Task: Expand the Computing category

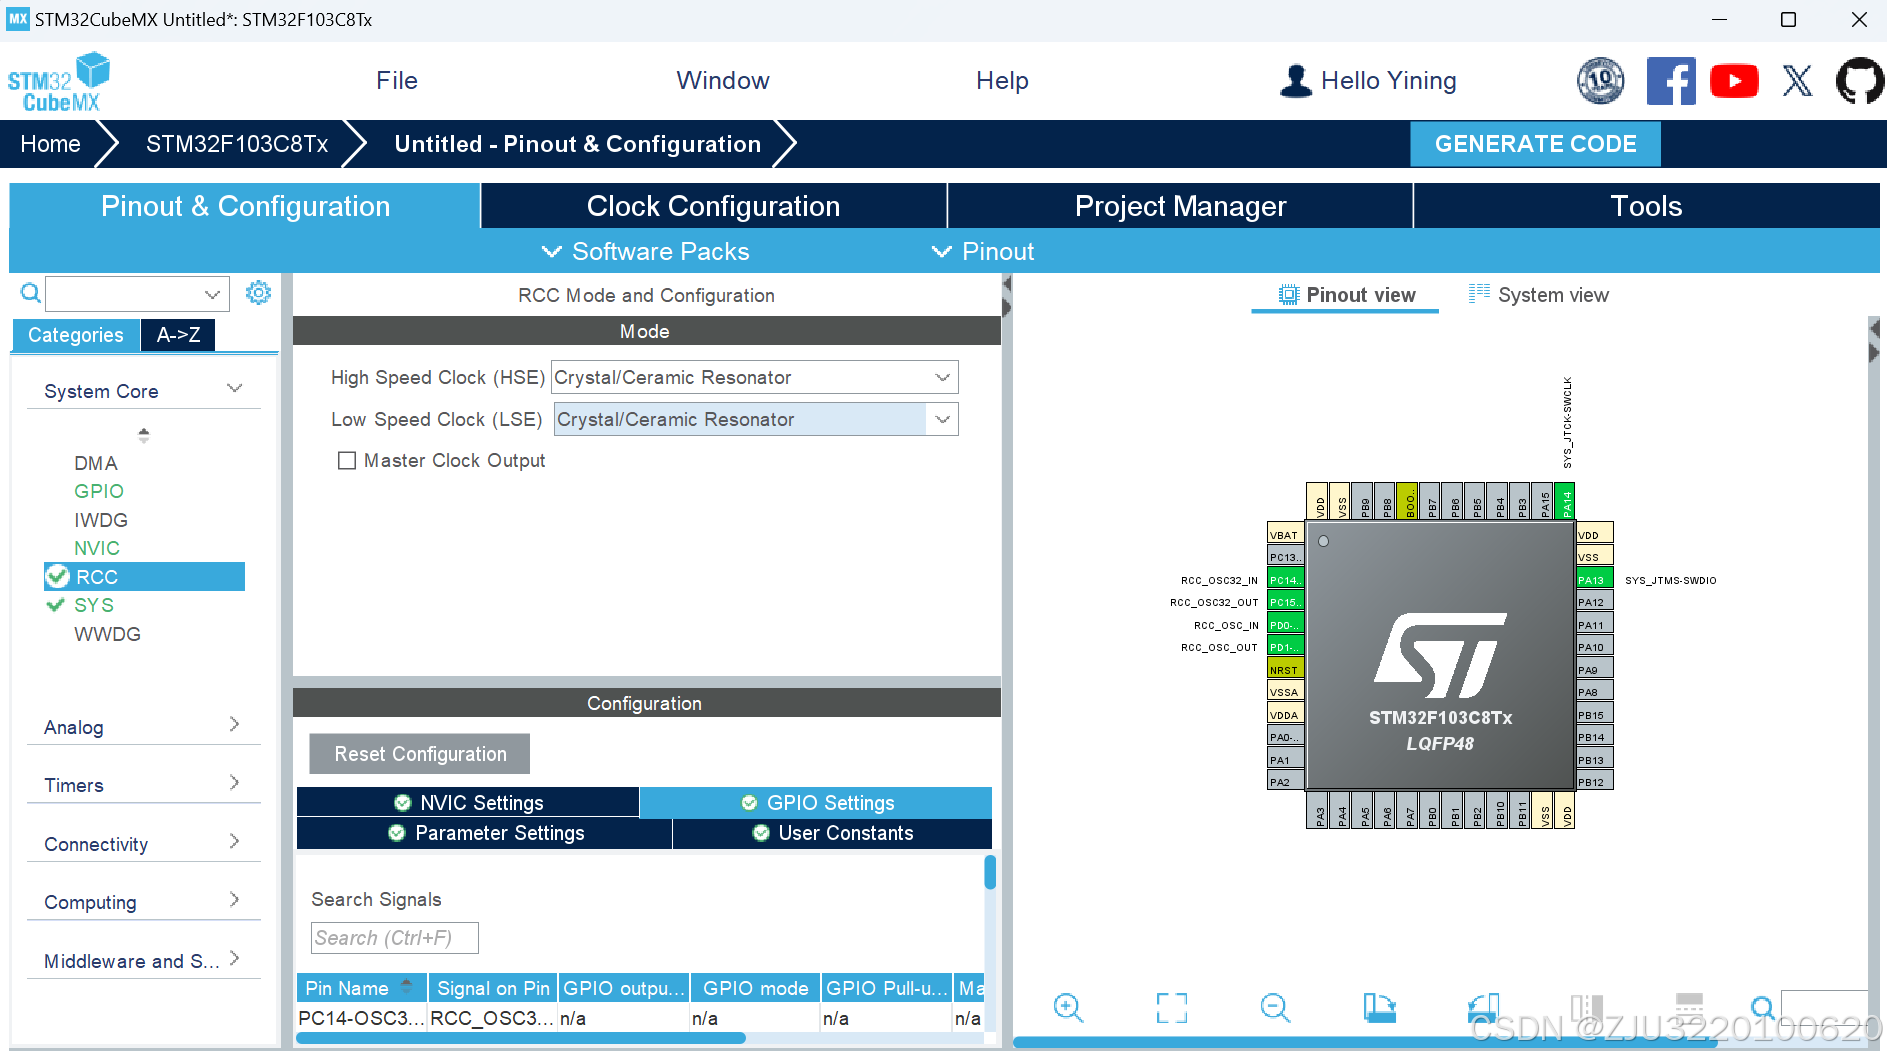Action: pos(143,902)
